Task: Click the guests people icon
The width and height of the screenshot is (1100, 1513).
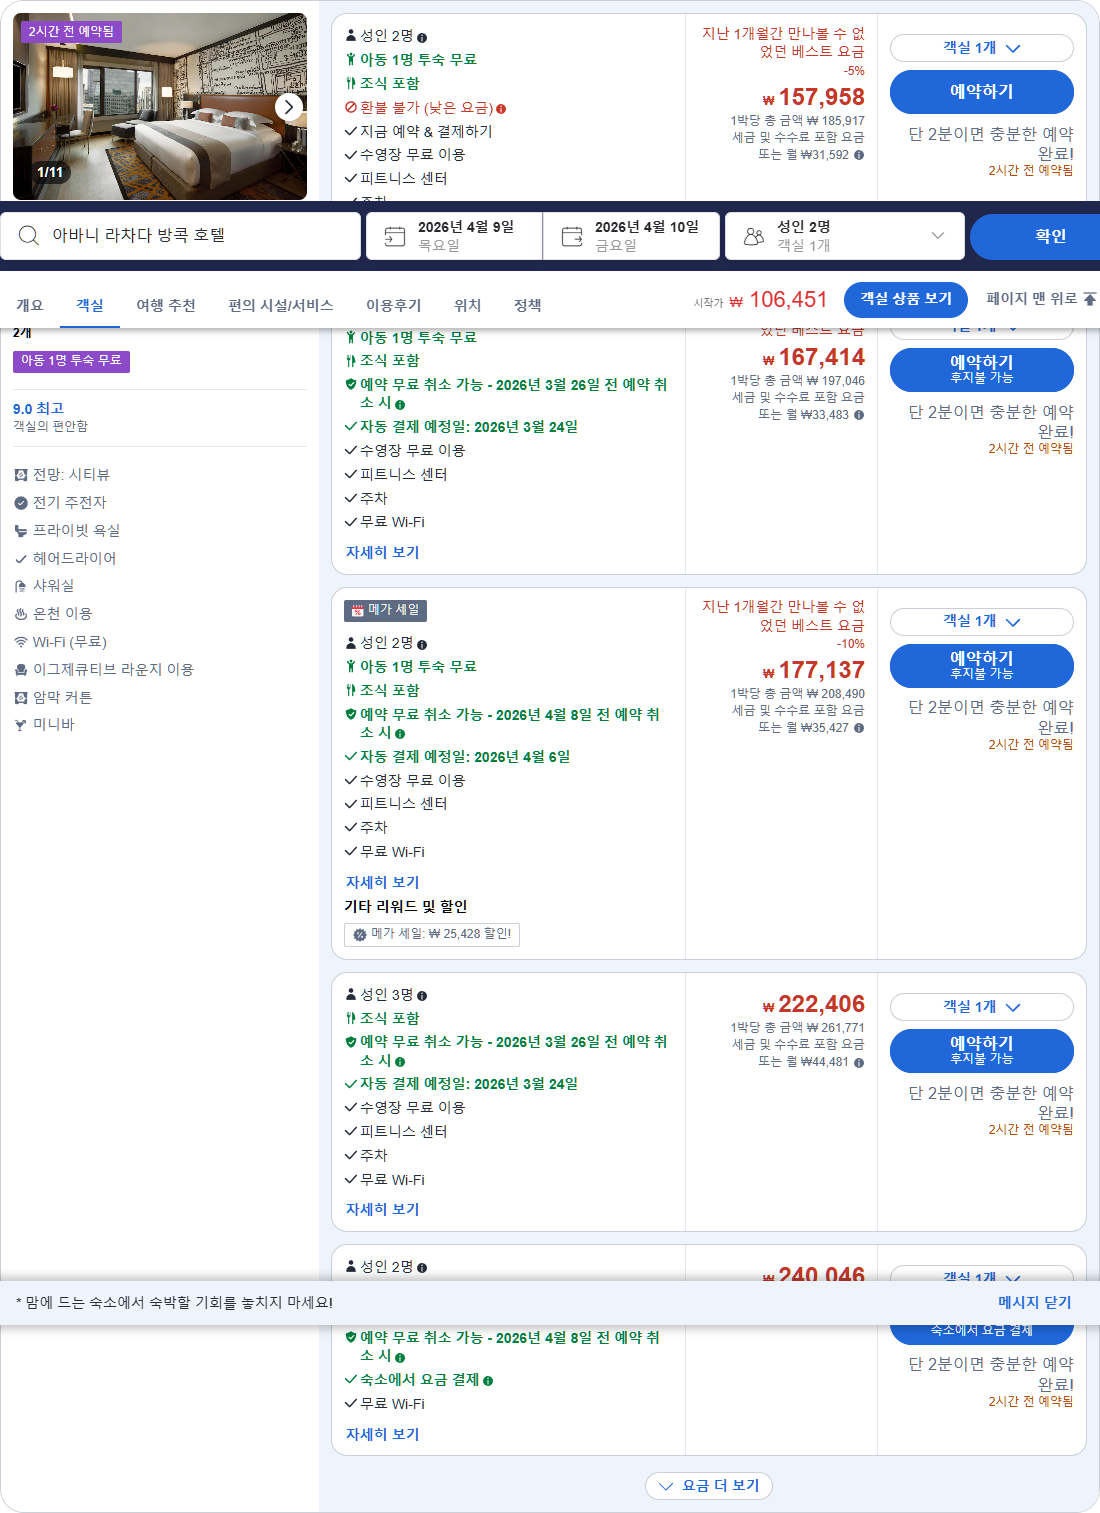Action: point(754,236)
